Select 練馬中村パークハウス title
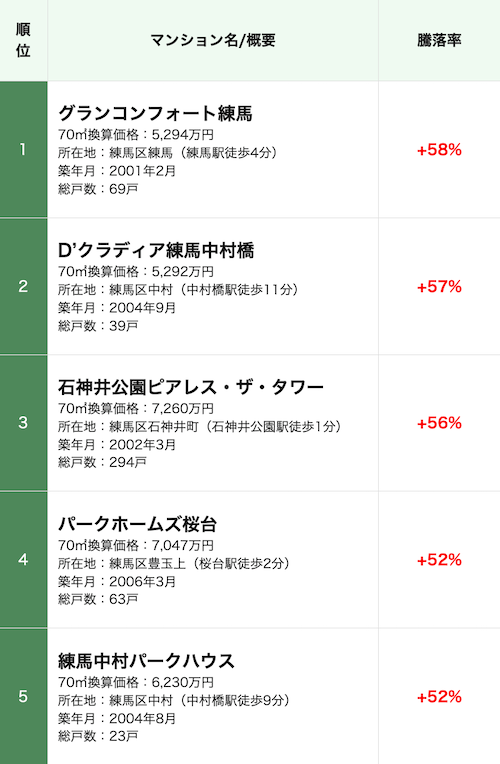 coord(146,661)
